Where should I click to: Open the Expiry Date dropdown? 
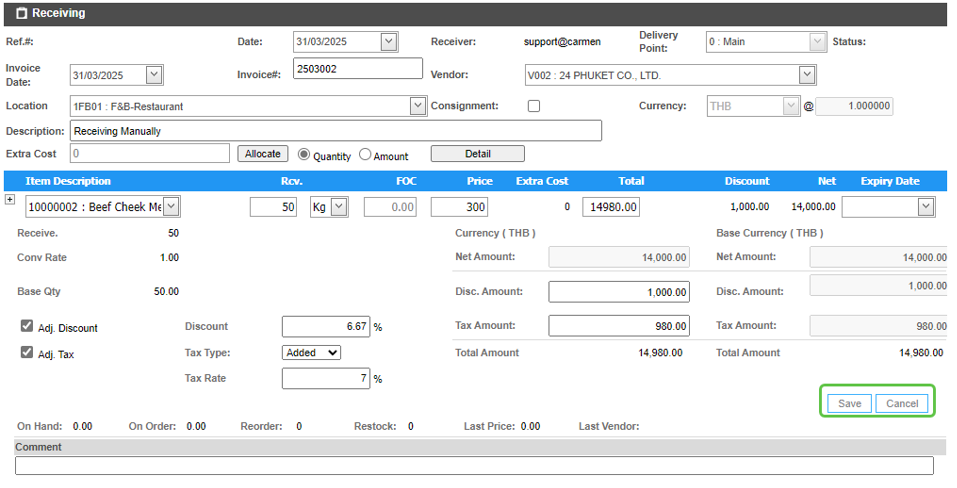tap(925, 207)
